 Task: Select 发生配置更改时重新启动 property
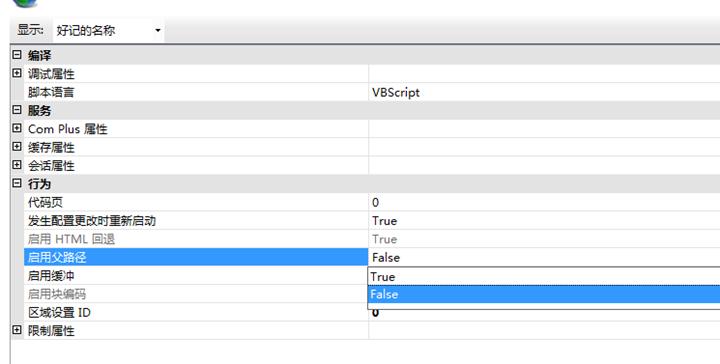[196, 220]
